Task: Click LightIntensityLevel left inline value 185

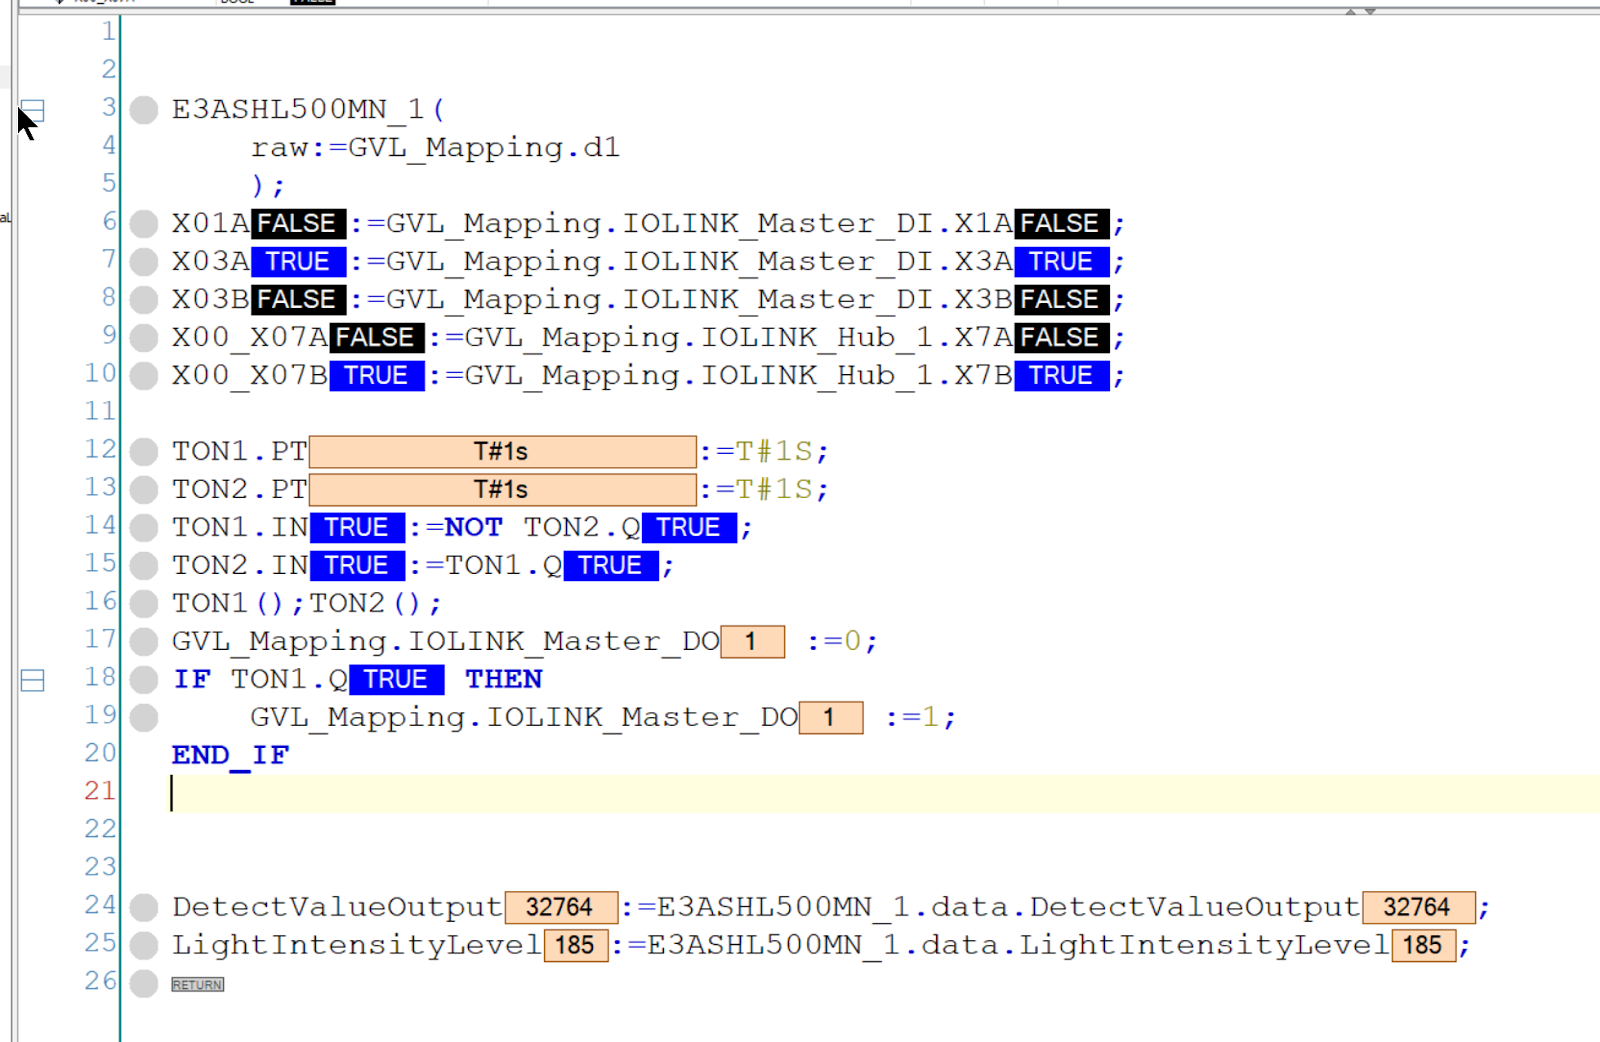Action: click(576, 946)
